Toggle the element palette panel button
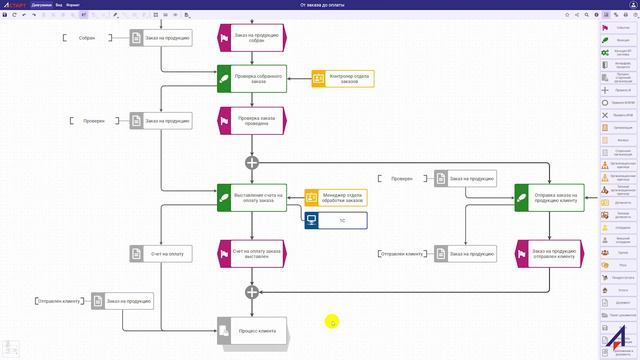 (606, 15)
